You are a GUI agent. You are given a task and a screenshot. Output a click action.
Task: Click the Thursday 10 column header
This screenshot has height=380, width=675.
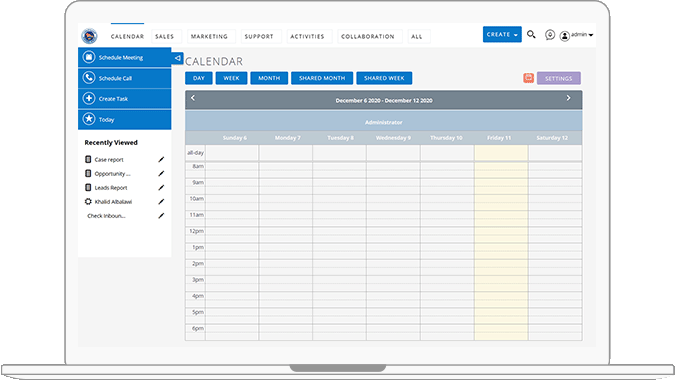pos(446,138)
